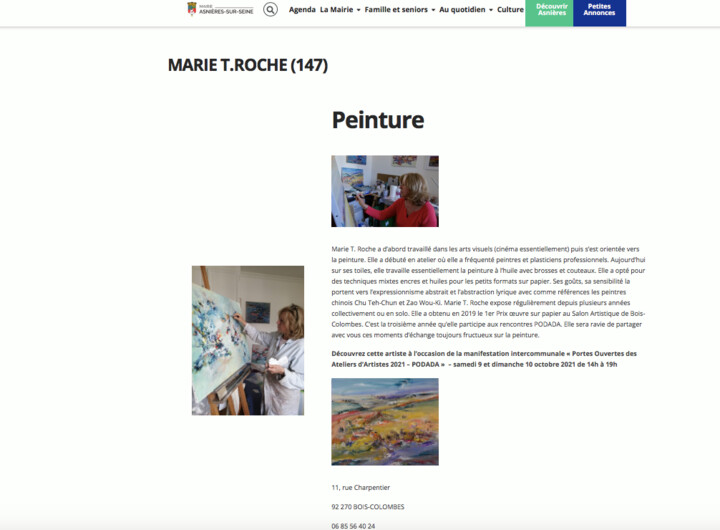Screen dimensions: 720x530
Task: Click the bold Portes Ouvertes PODADA announcement text
Action: coord(484,359)
